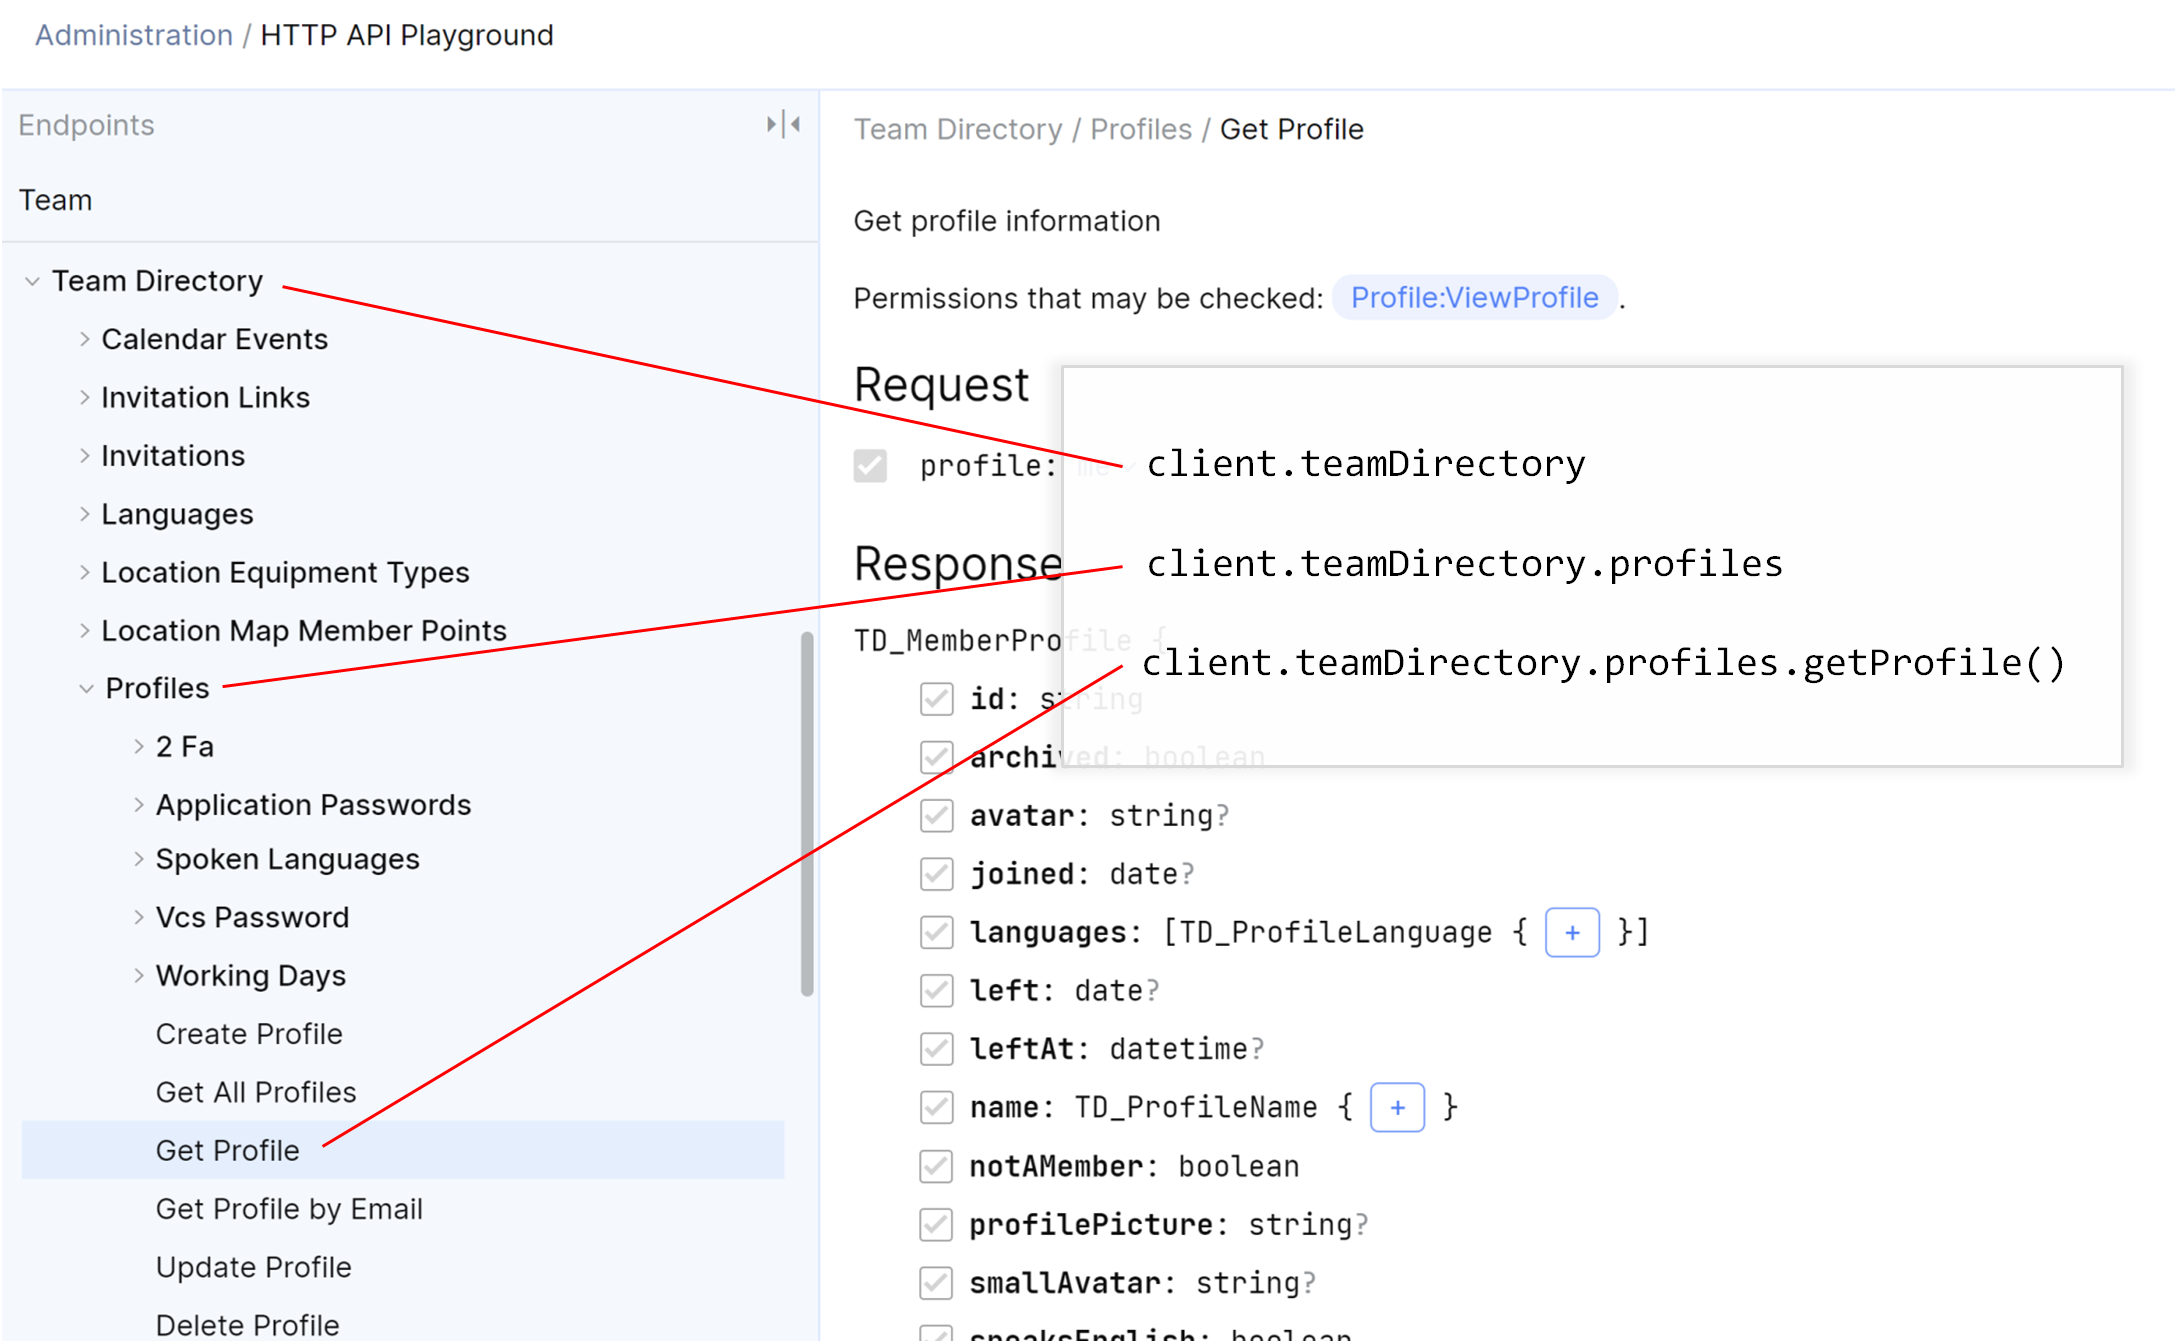This screenshot has height=1341, width=2175.
Task: Open the Administration breadcrumb link
Action: [x=134, y=35]
